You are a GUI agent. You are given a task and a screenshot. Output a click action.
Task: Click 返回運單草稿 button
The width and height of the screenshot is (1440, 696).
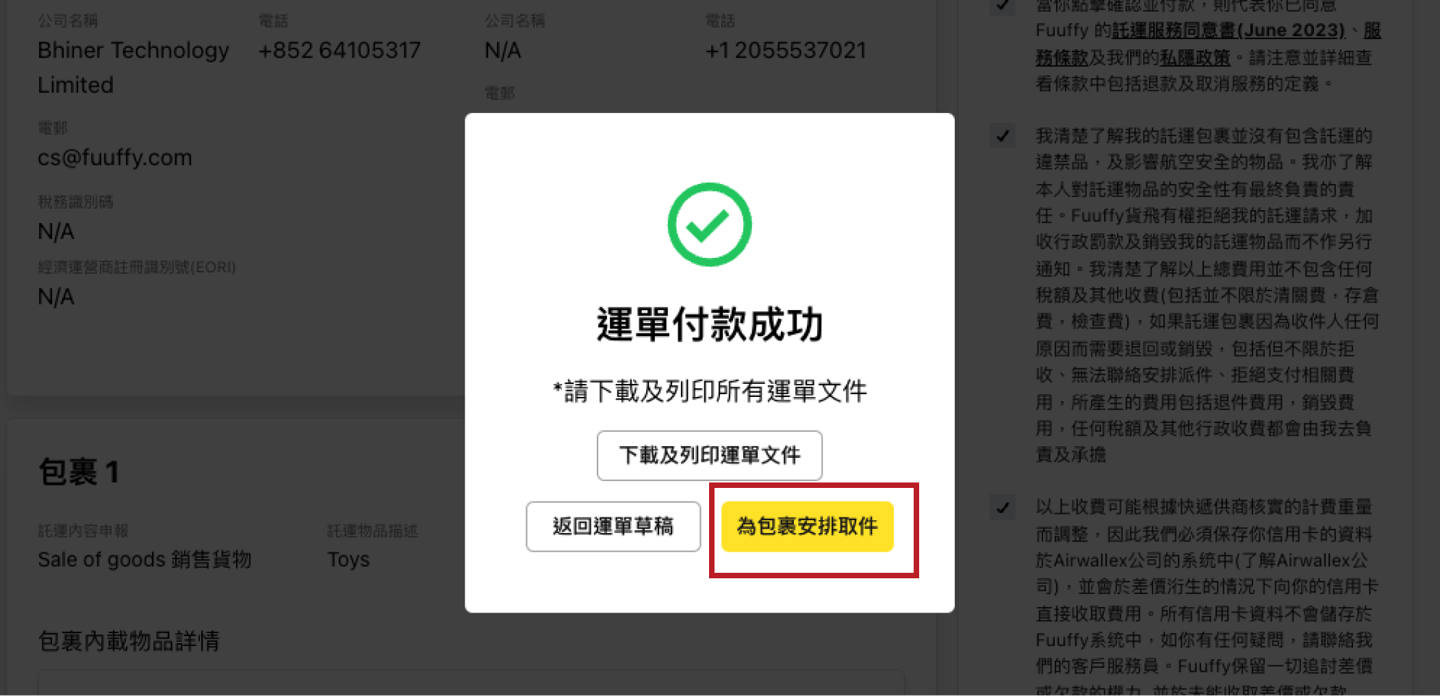tap(613, 527)
